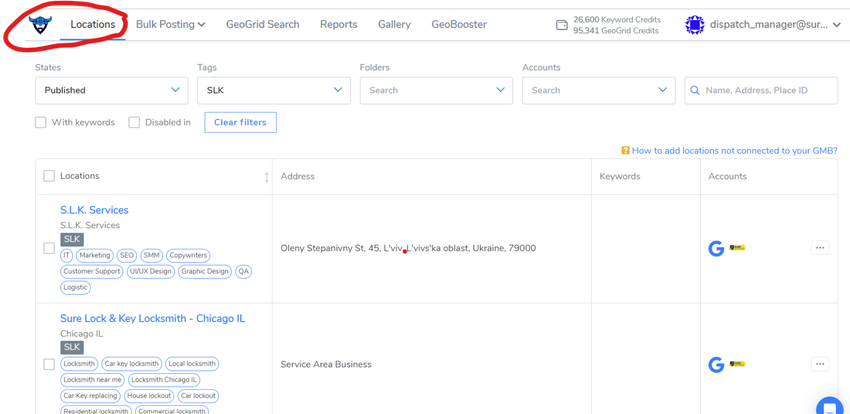Open the Folders search dropdown
This screenshot has height=414, width=850.
tap(436, 90)
